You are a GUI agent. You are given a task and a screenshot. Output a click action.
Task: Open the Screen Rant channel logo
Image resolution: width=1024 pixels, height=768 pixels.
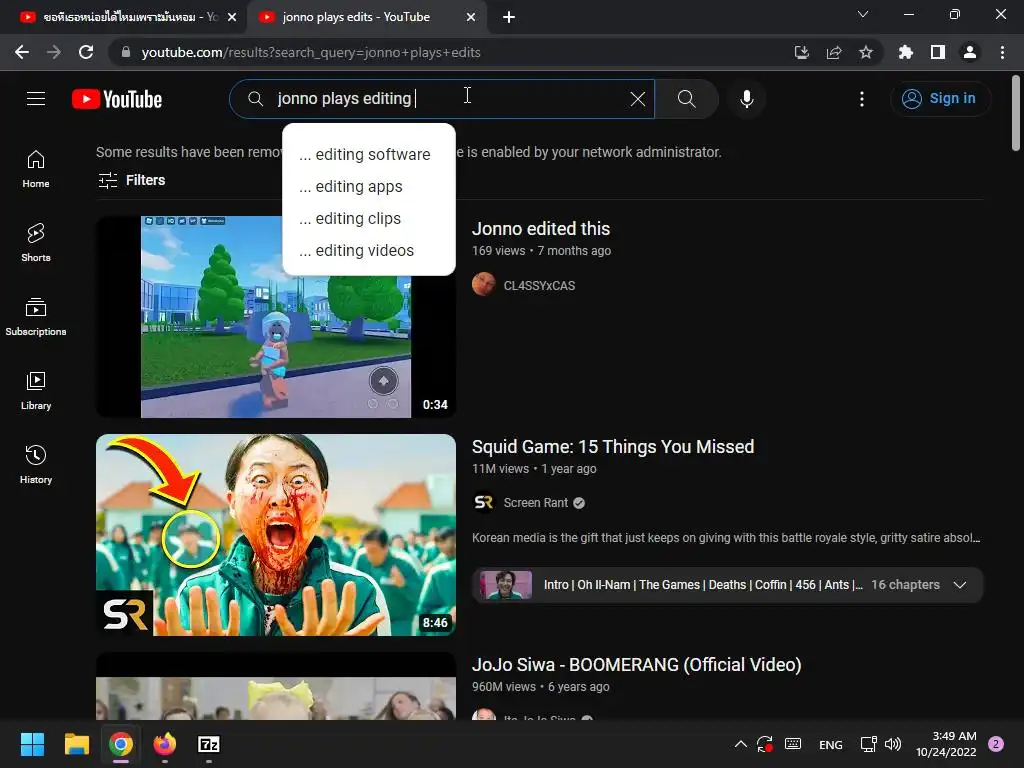pyautogui.click(x=483, y=502)
